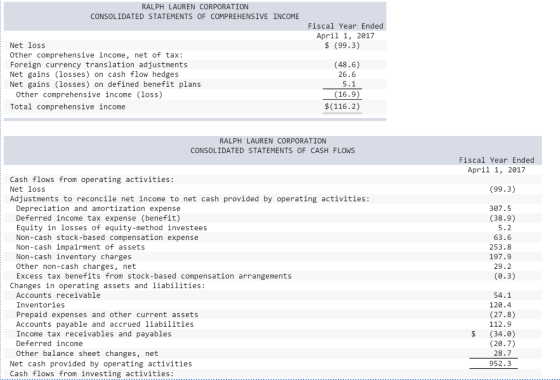Select Net gains (losses) on cash flow hedges
The height and width of the screenshot is (380, 560).
(x=94, y=74)
